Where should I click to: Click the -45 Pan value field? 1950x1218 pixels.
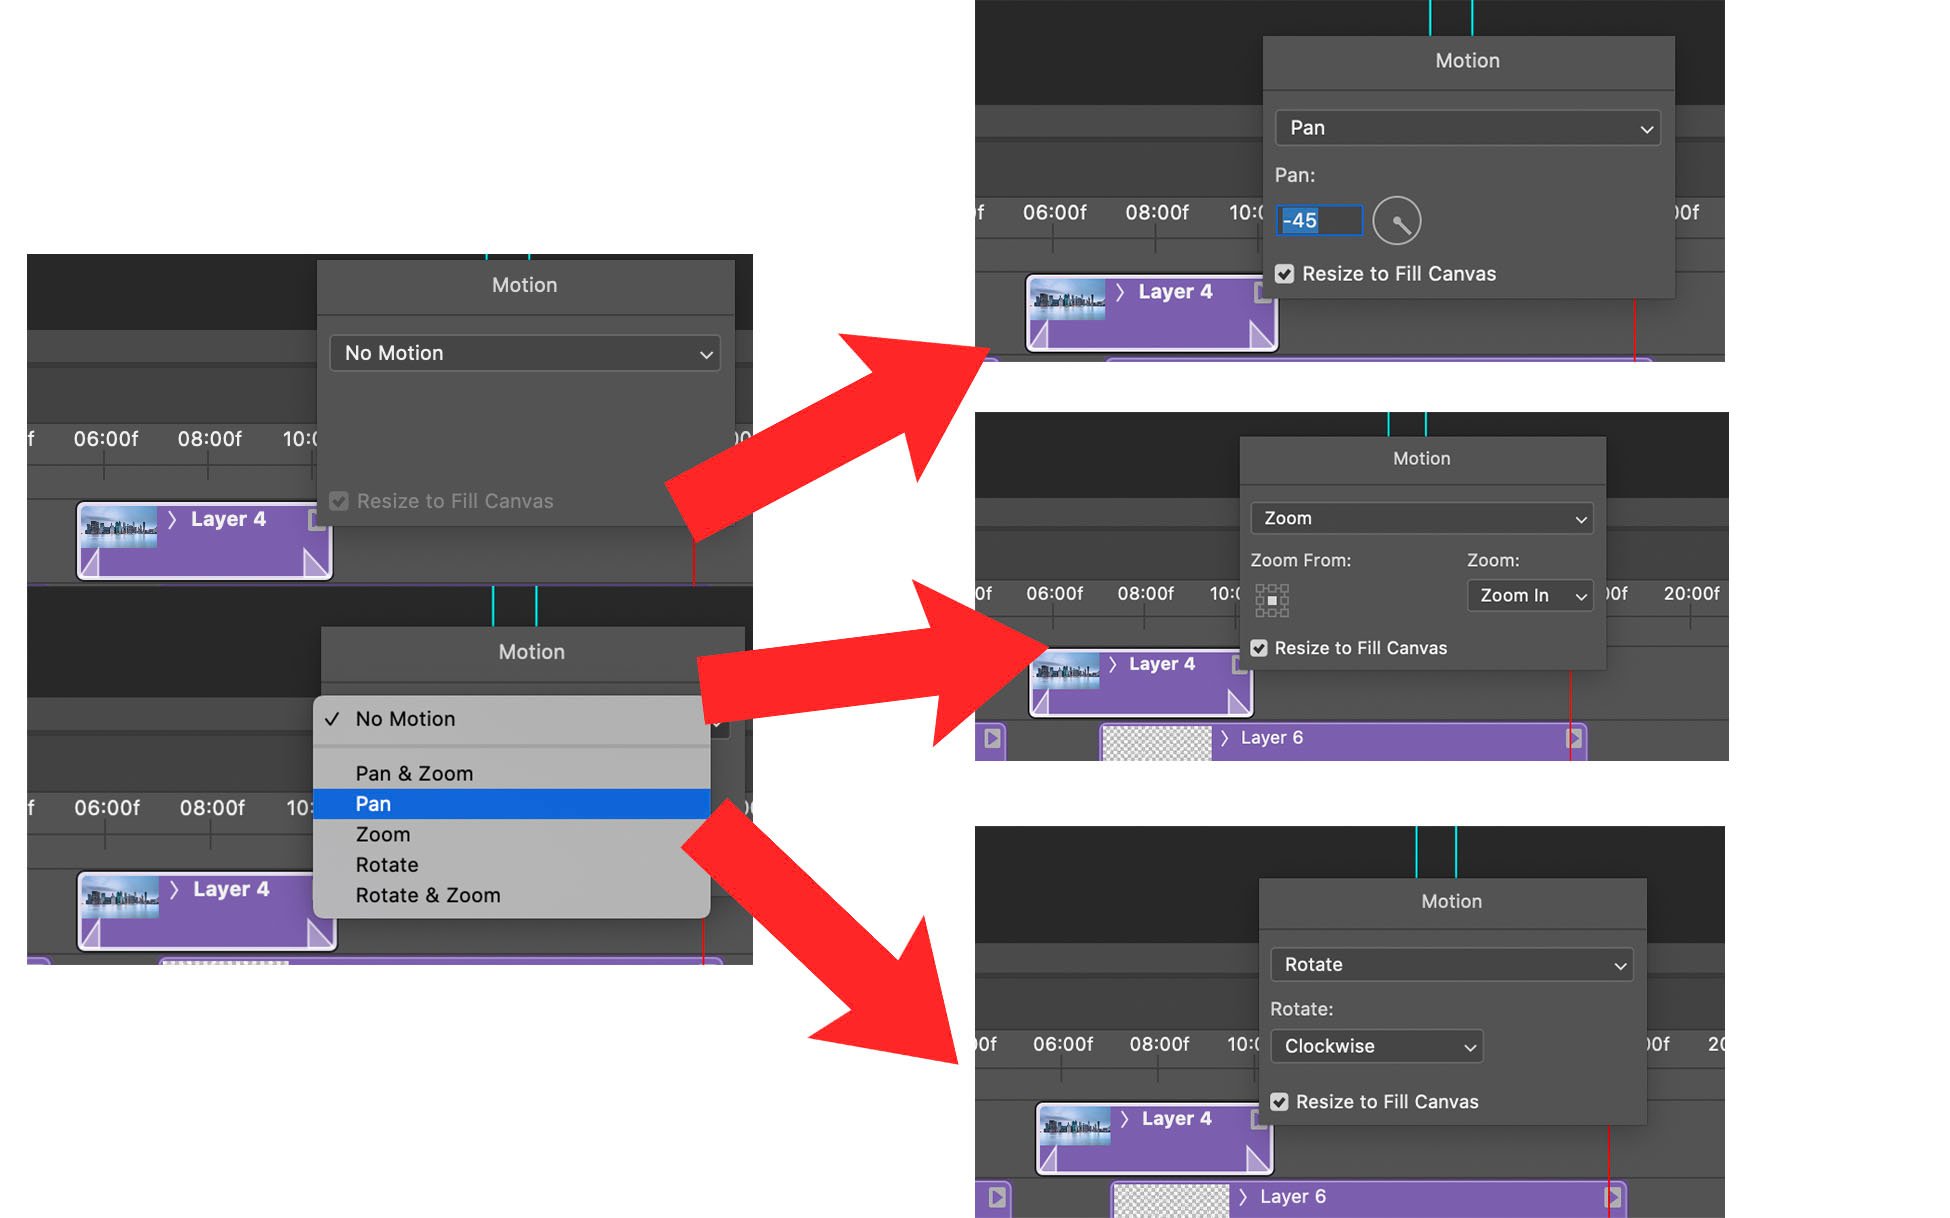tap(1318, 220)
